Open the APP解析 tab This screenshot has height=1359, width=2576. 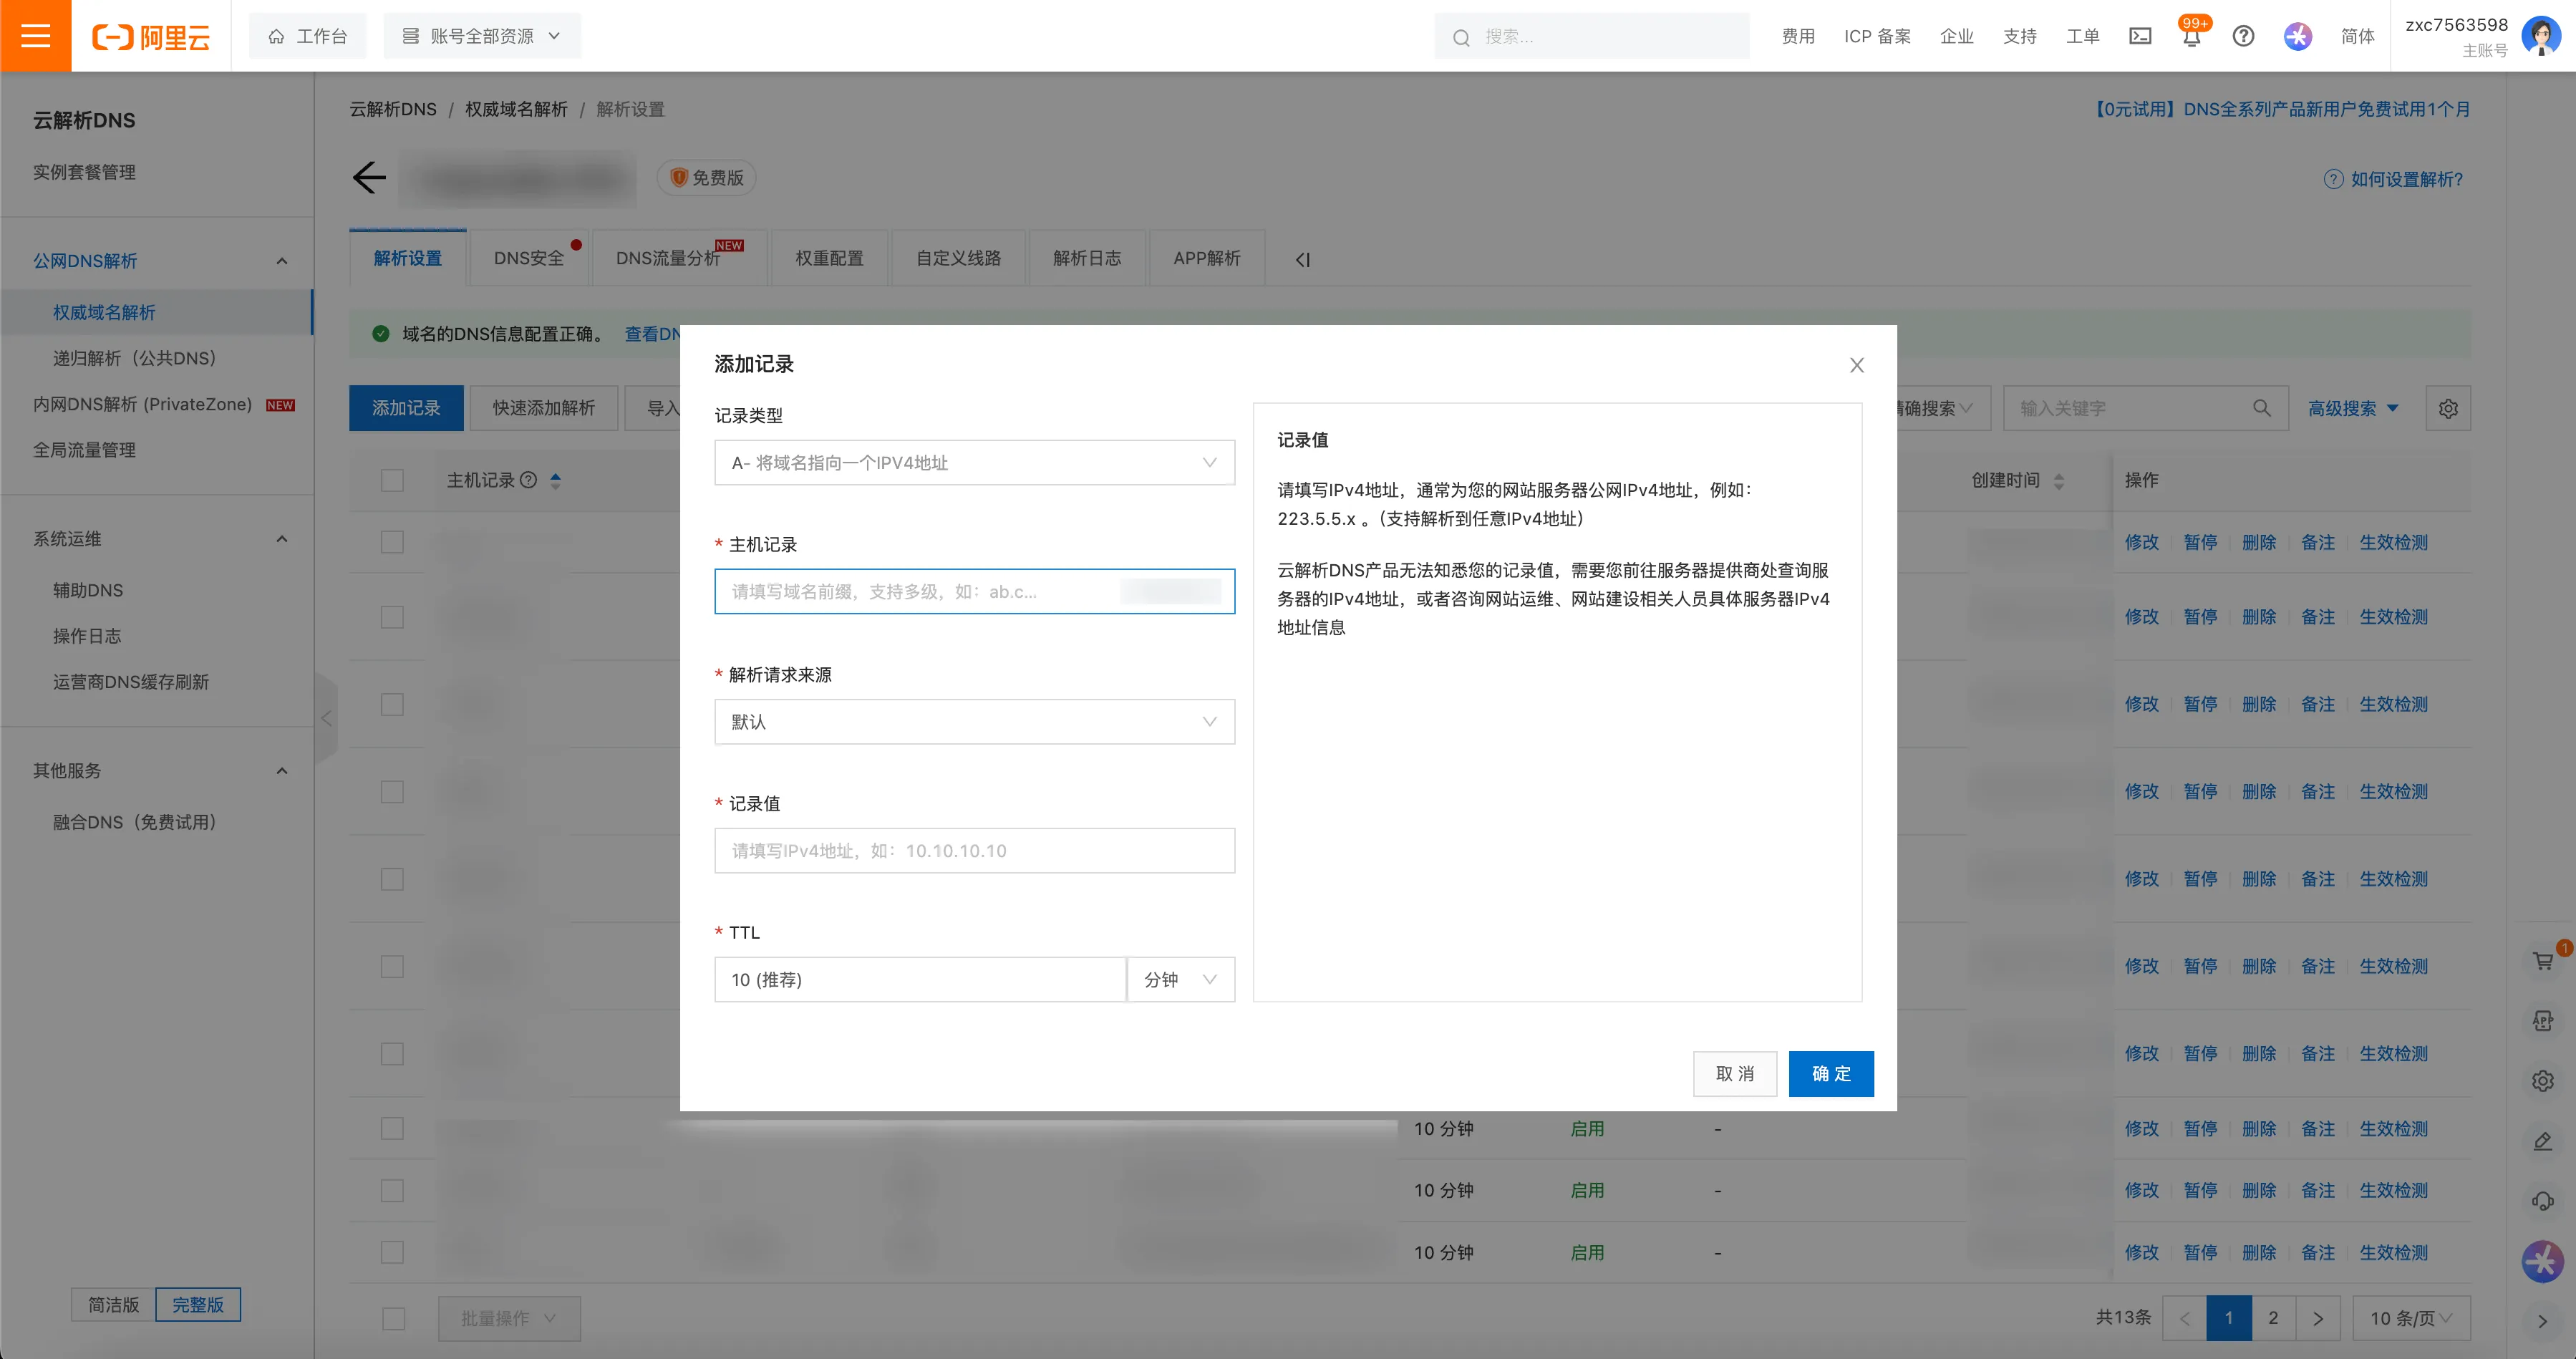click(1207, 258)
